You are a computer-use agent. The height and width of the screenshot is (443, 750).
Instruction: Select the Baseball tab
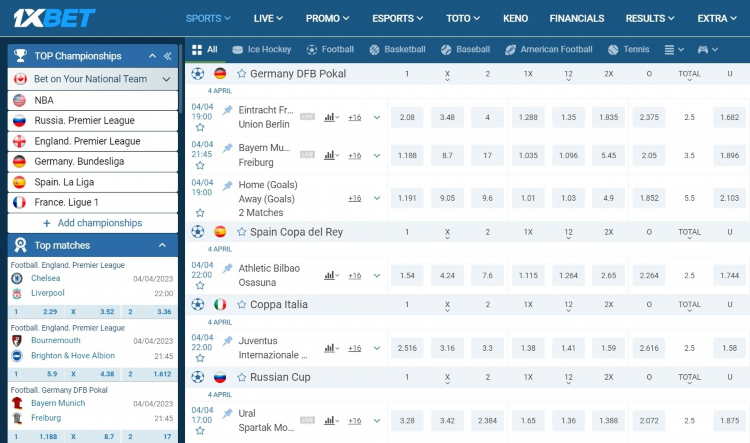point(465,49)
